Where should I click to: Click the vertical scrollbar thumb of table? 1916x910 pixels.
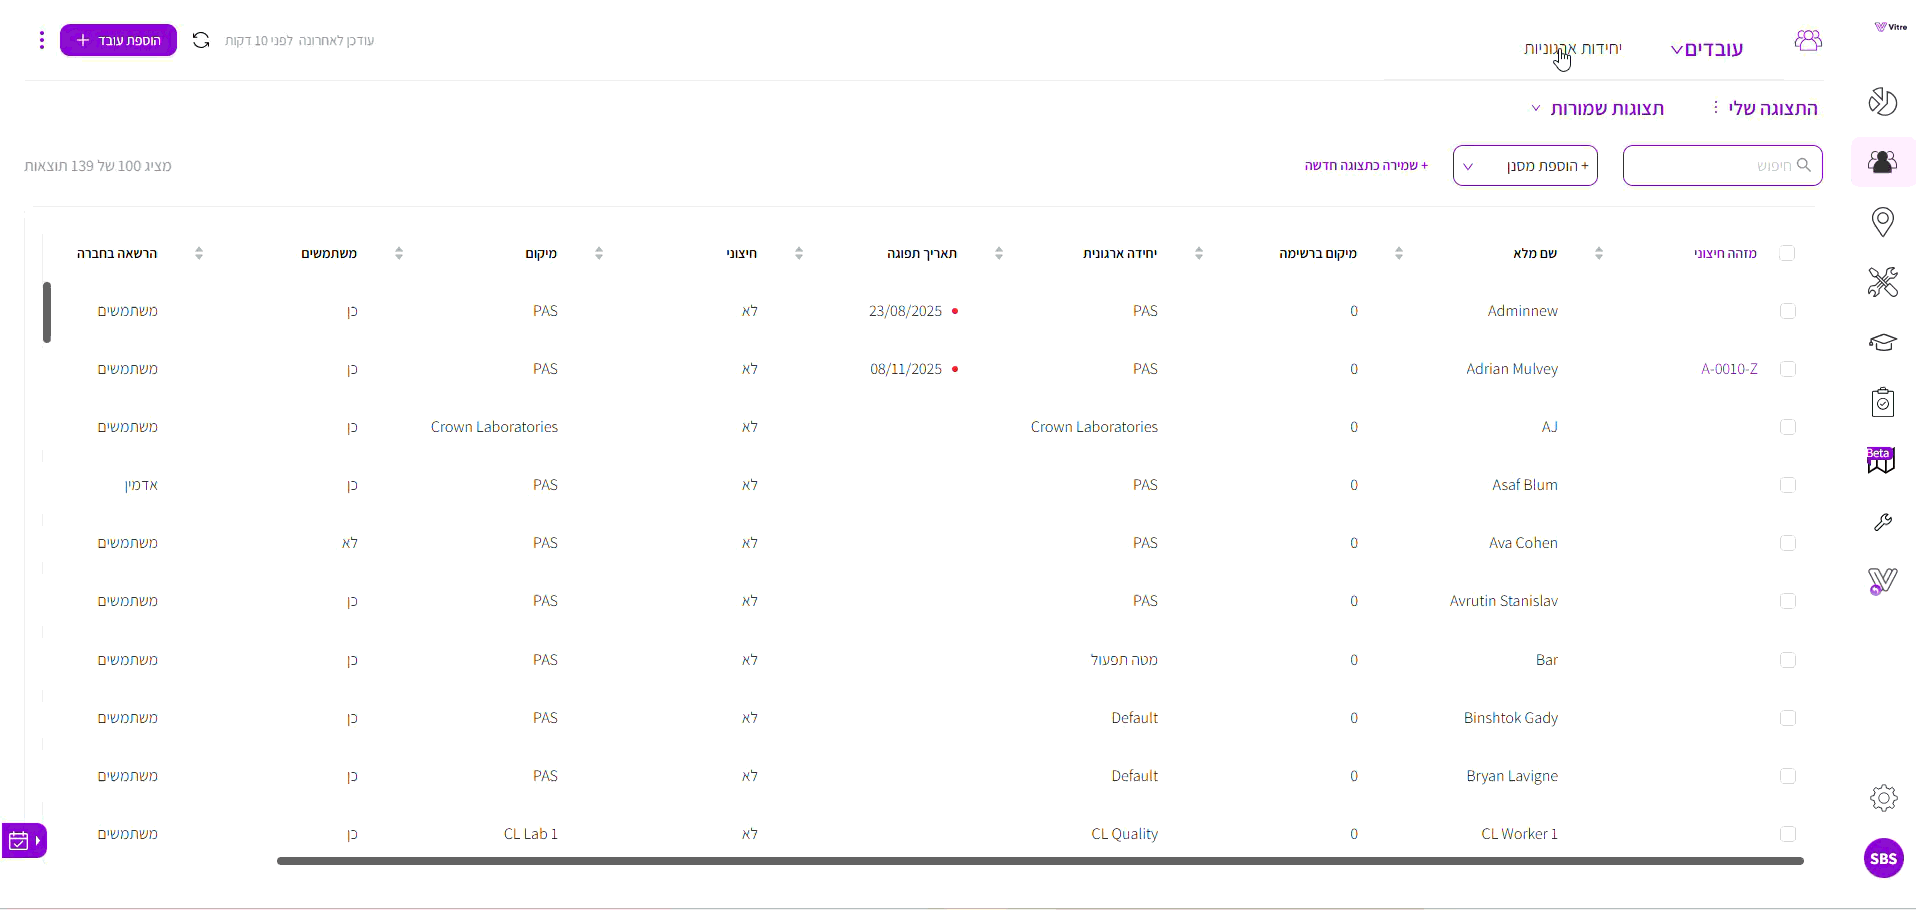click(x=47, y=312)
